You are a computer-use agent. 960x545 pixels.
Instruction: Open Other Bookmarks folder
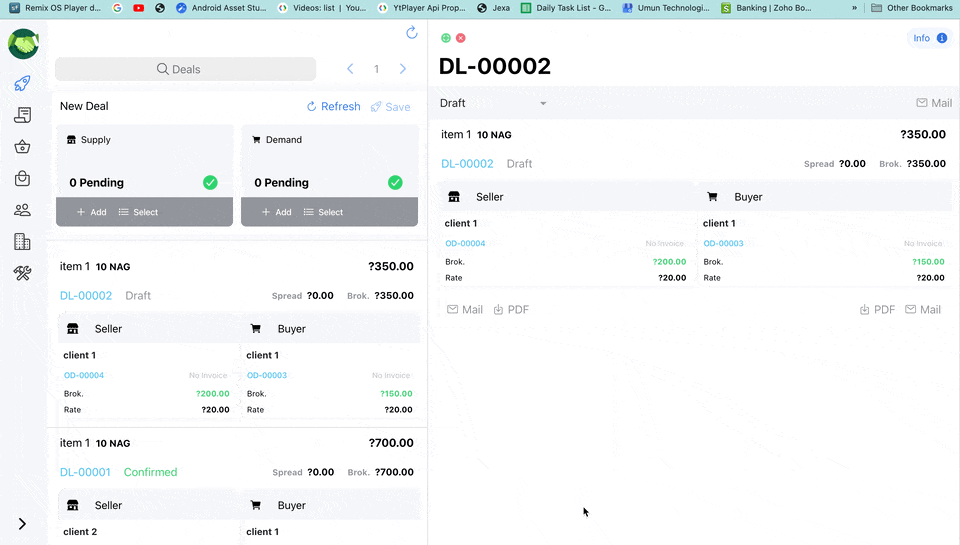(912, 8)
